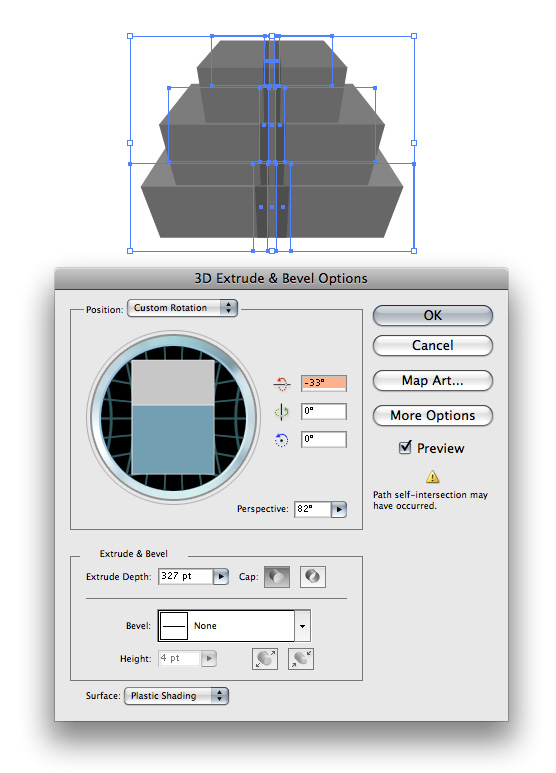Select the Bevel Extent In icon
556x773 pixels.
pyautogui.click(x=301, y=658)
